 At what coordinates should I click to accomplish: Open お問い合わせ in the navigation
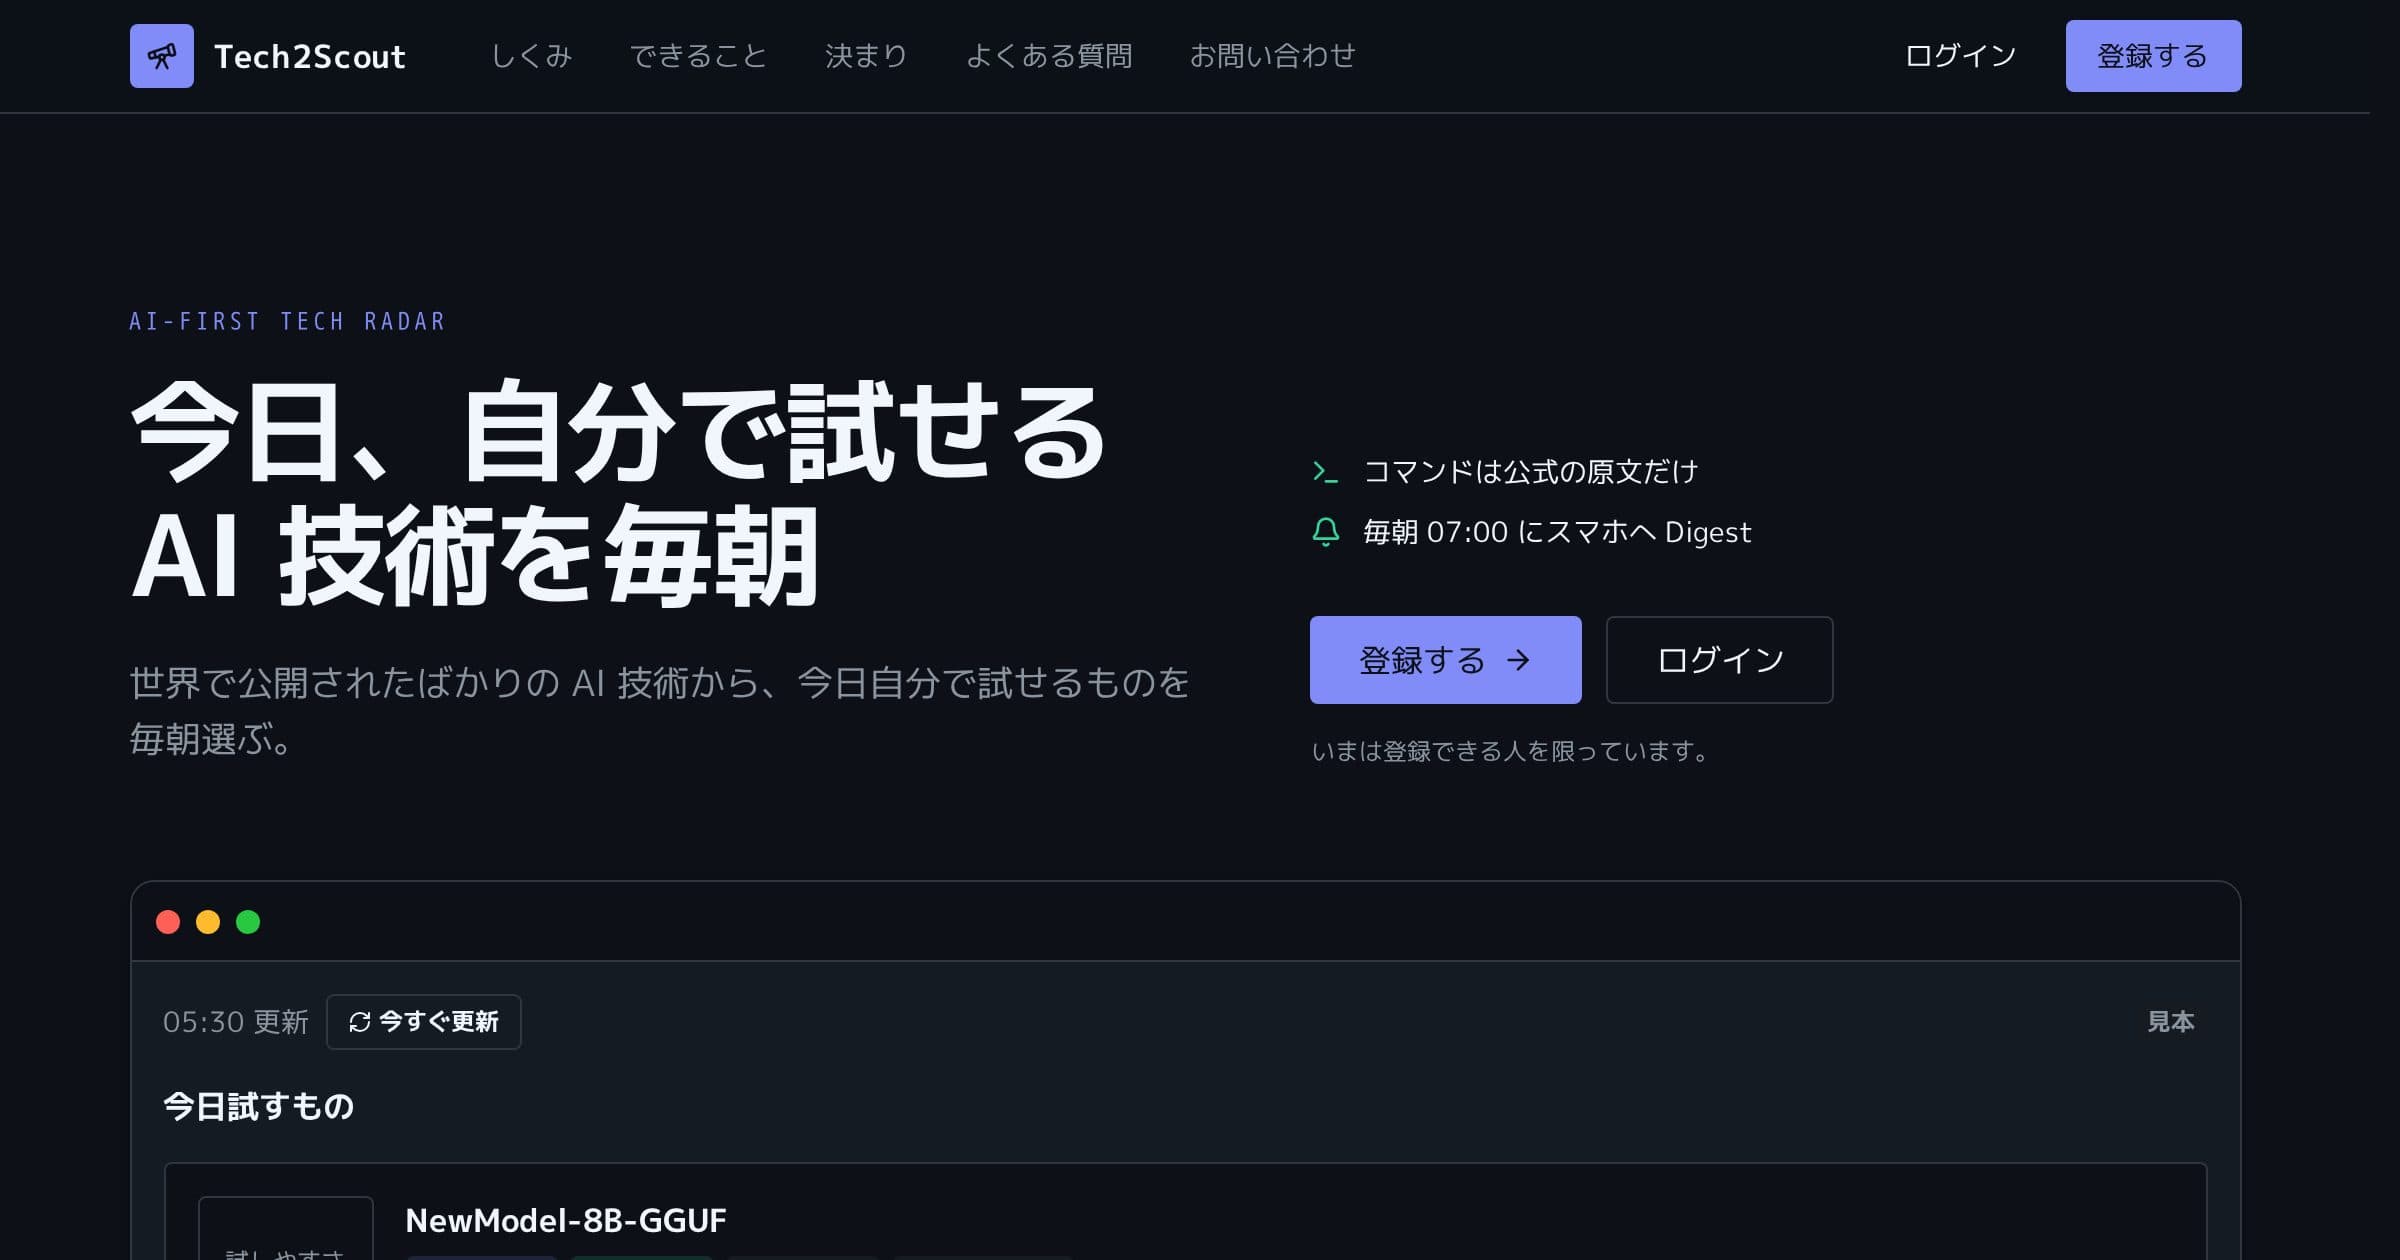(1272, 56)
